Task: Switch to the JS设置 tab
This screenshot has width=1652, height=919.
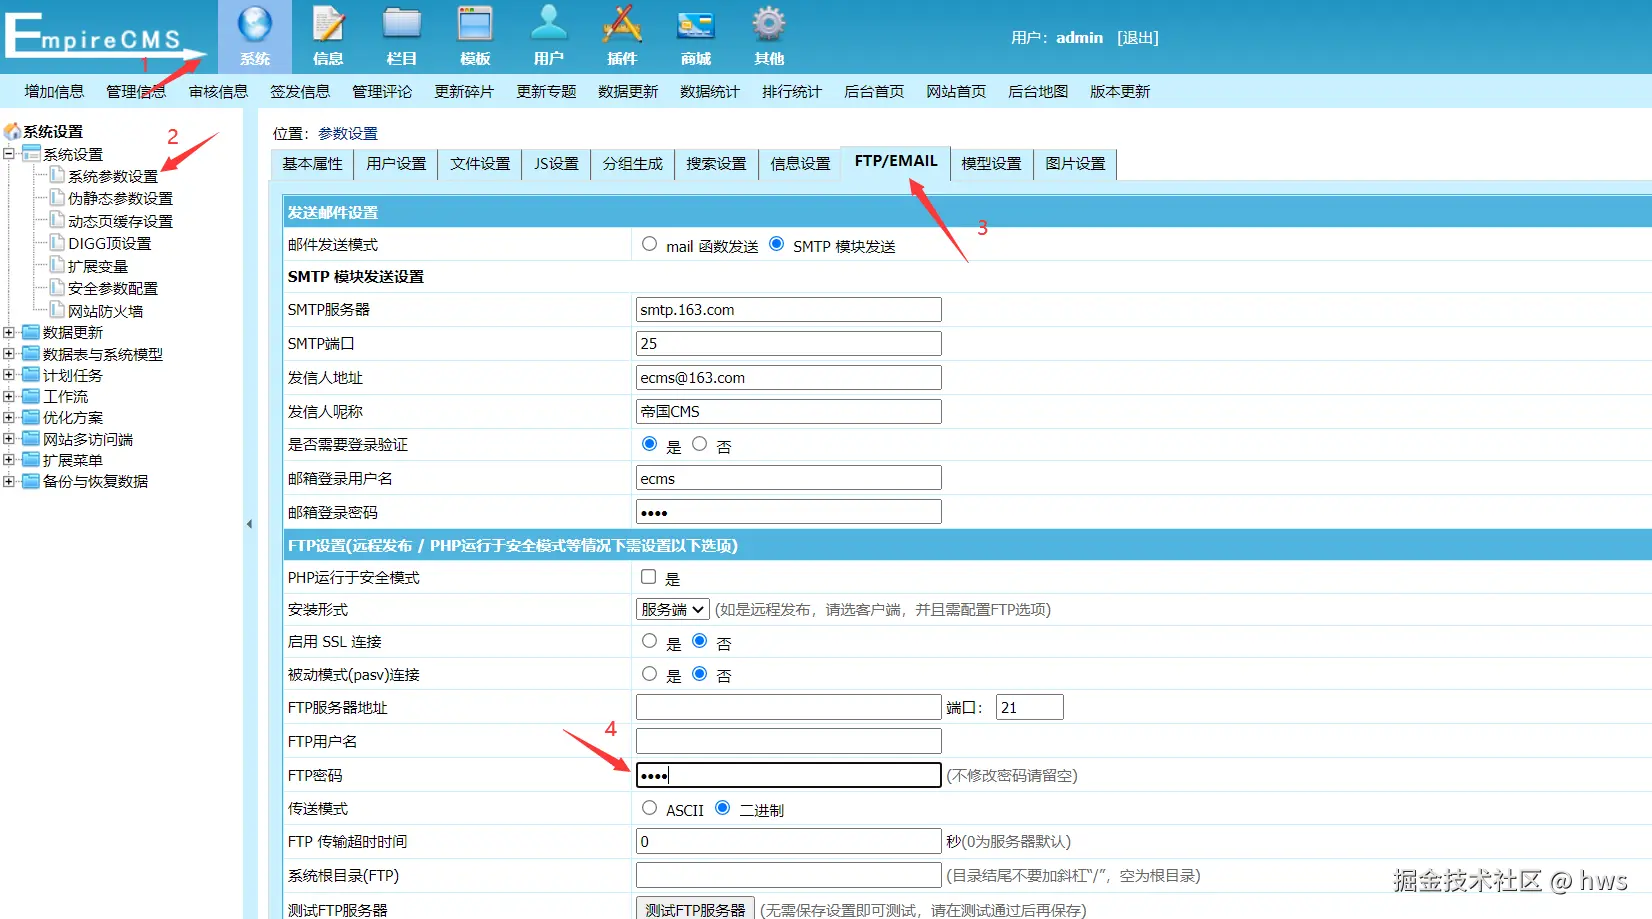Action: tap(556, 164)
